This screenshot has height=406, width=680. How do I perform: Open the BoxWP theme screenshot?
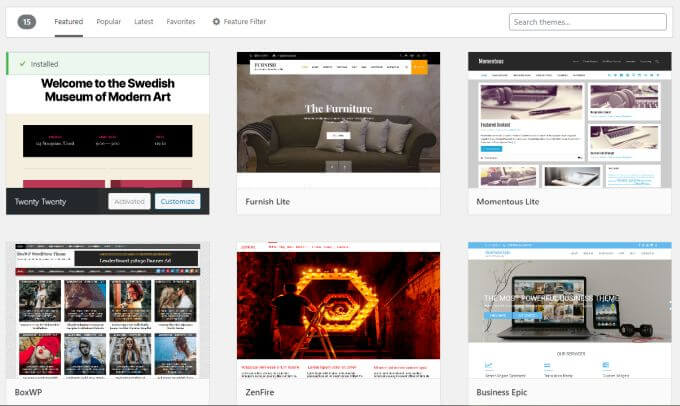pos(108,311)
